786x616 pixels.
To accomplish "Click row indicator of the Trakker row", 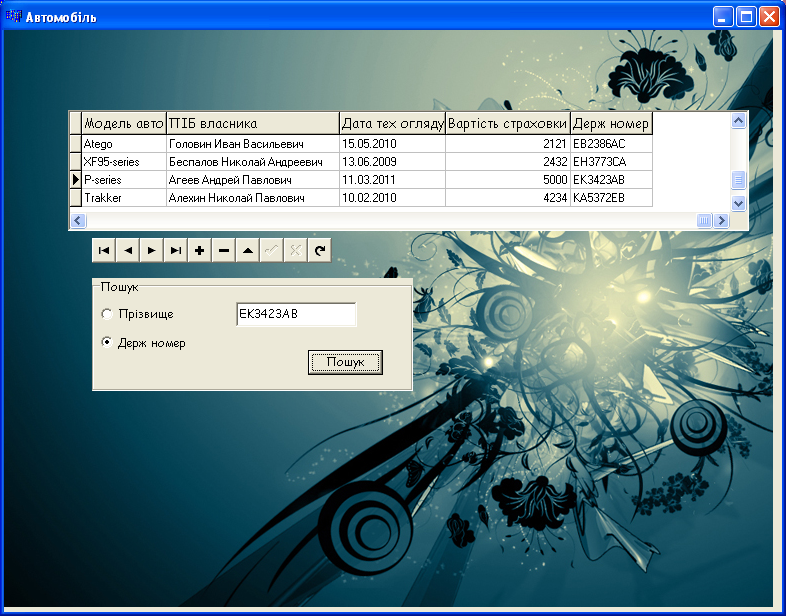I will (x=75, y=198).
